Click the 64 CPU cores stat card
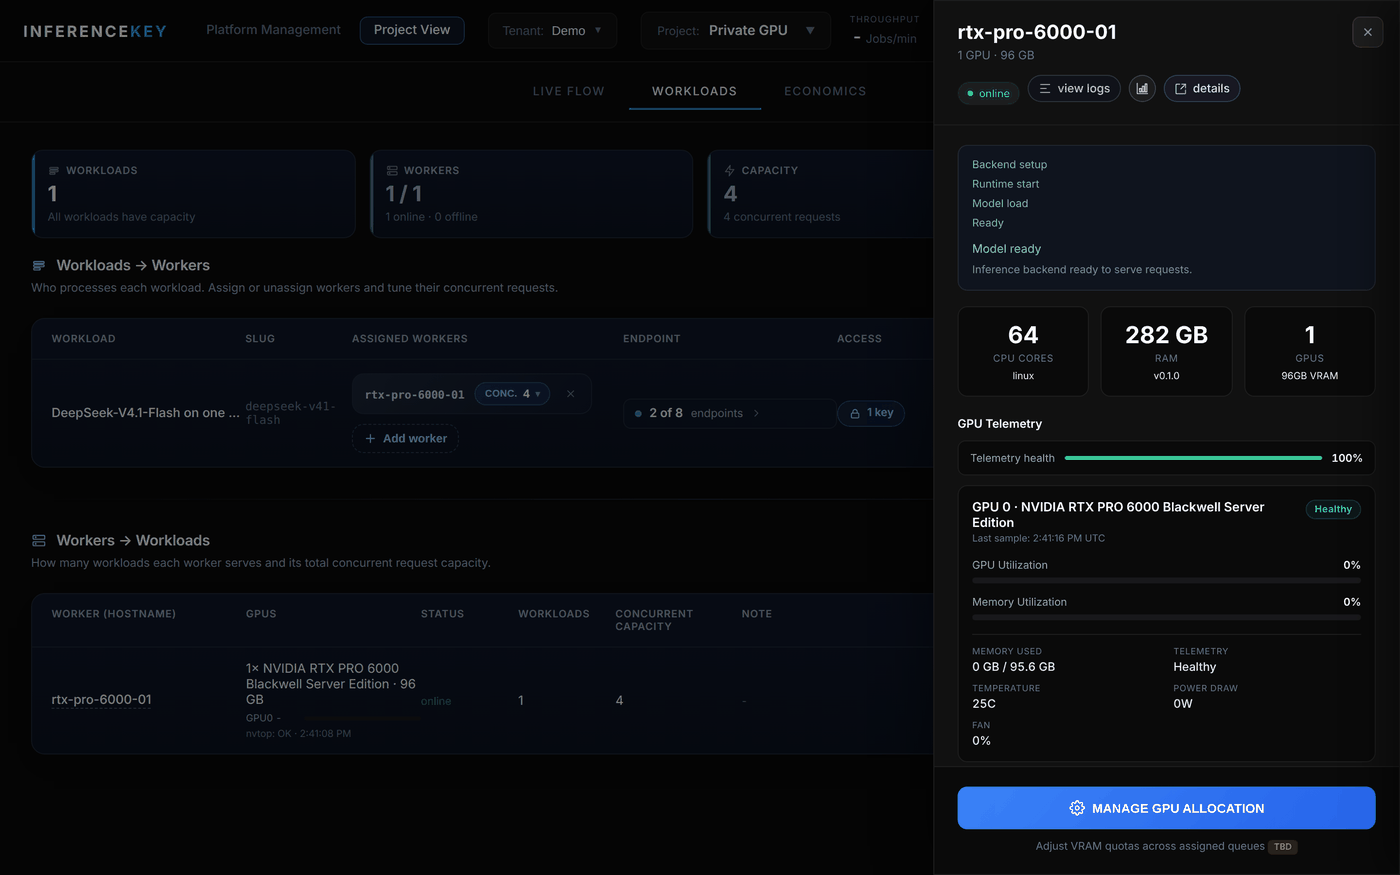This screenshot has height=875, width=1400. [1023, 351]
